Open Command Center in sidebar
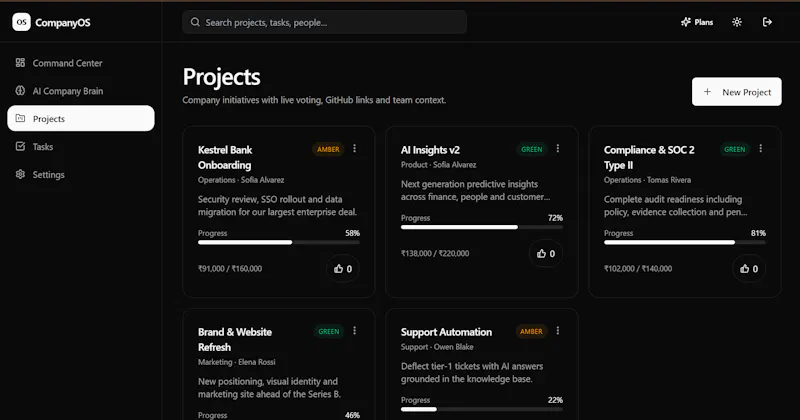 [81, 63]
